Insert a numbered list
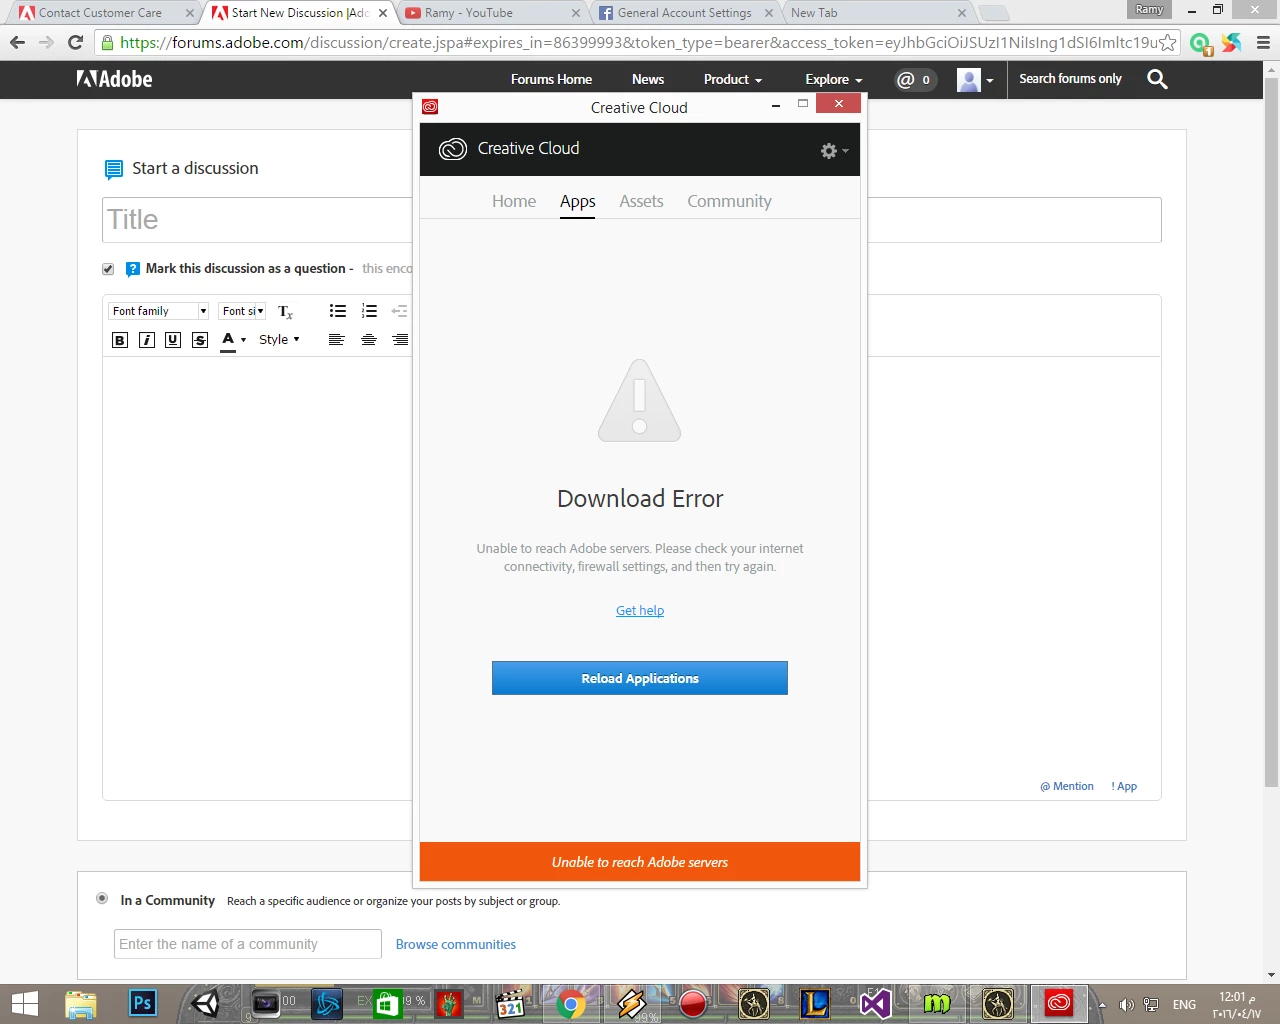Viewport: 1280px width, 1024px height. 369,311
